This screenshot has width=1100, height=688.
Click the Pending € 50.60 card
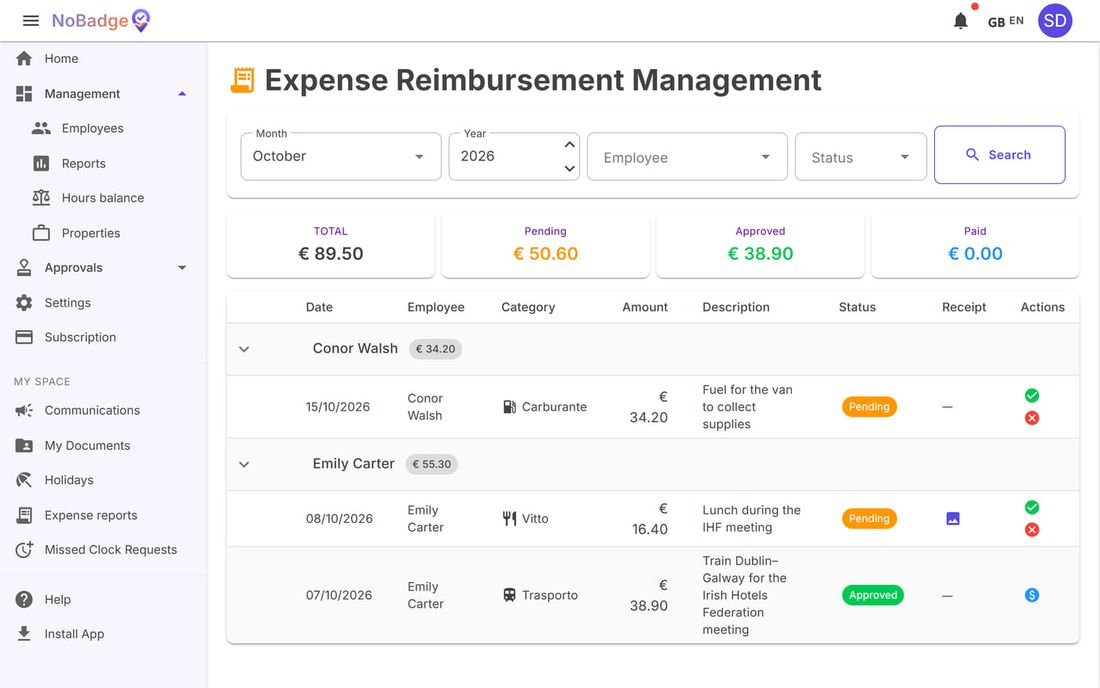pyautogui.click(x=545, y=245)
